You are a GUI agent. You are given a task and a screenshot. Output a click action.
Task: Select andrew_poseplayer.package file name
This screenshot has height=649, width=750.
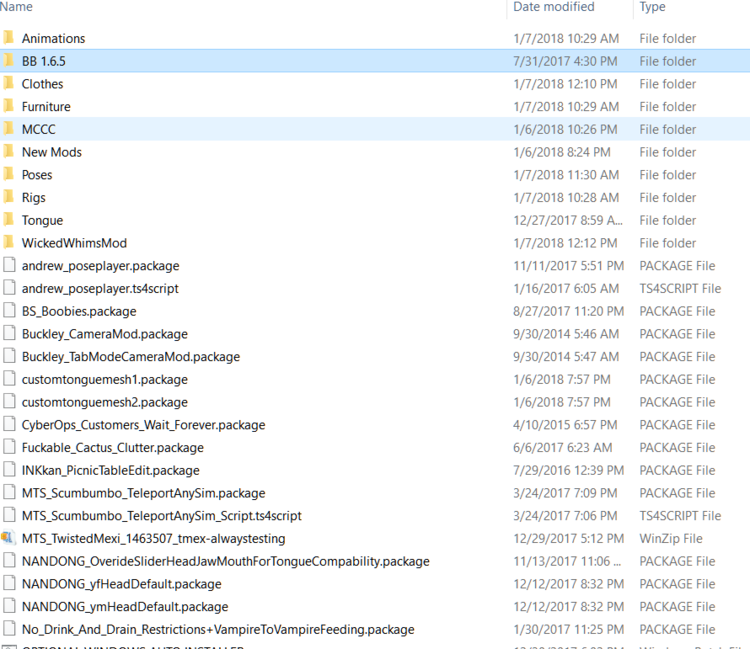point(100,266)
